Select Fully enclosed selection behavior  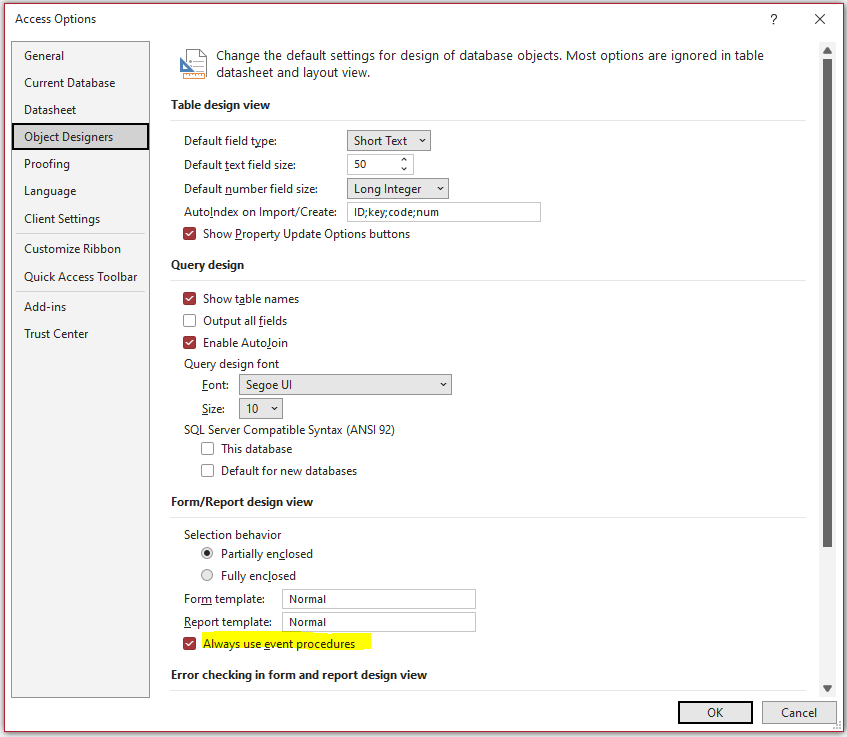(207, 575)
